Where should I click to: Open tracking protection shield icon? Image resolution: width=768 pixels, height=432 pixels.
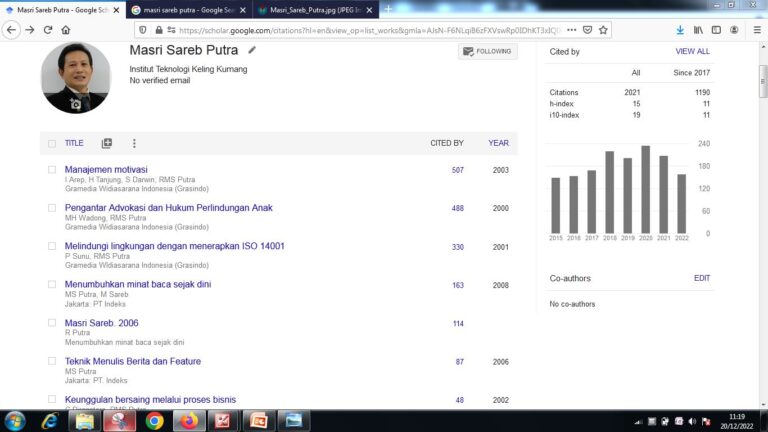[143, 30]
